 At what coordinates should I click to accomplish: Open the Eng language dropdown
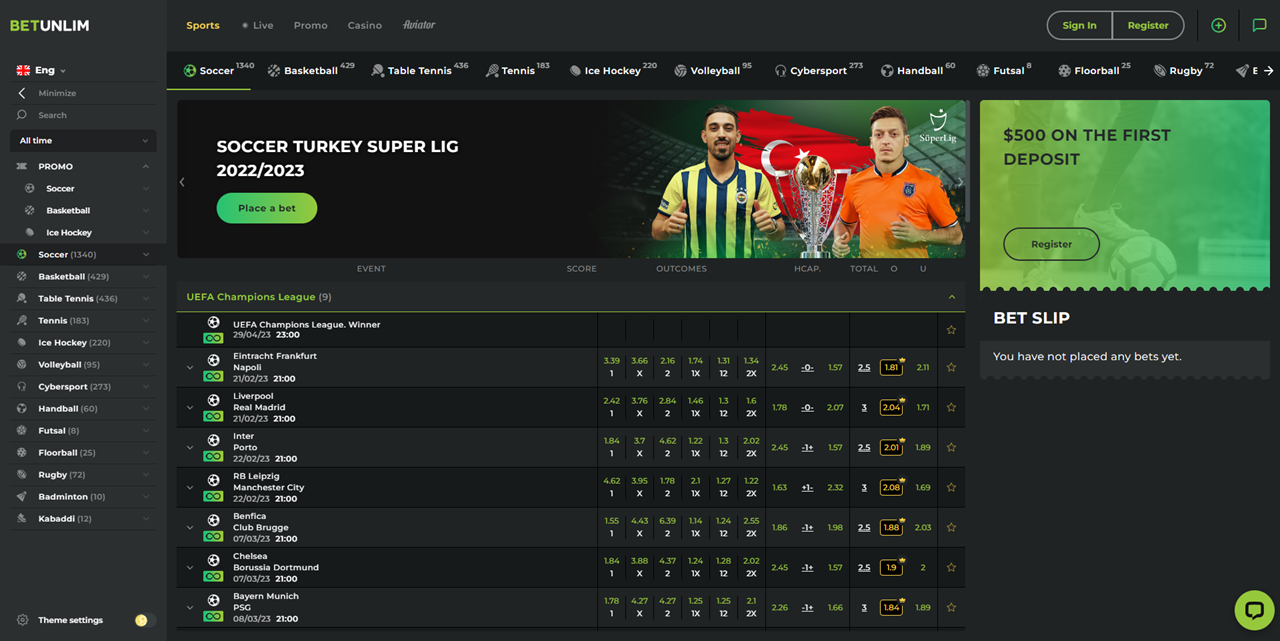(x=42, y=71)
